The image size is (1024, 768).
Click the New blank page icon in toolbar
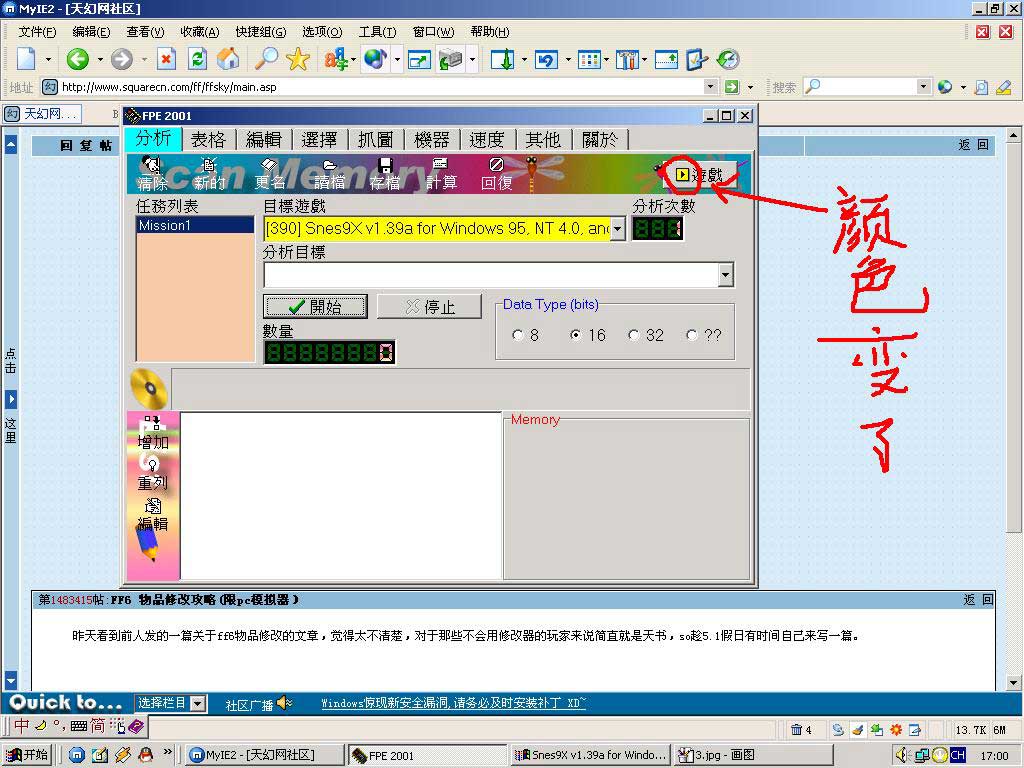[26, 59]
